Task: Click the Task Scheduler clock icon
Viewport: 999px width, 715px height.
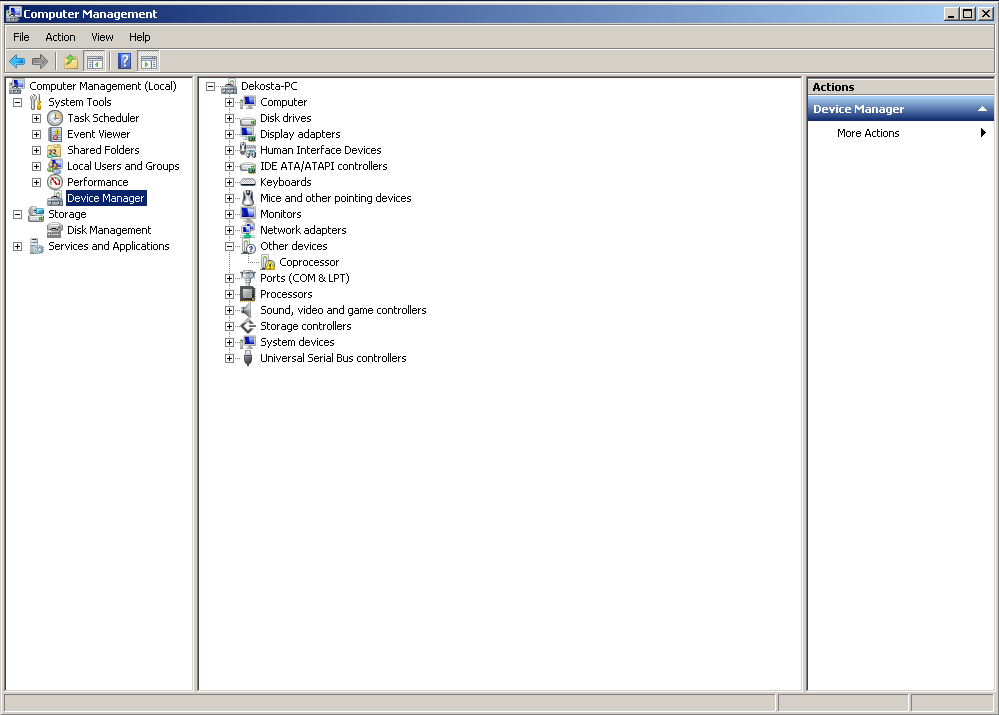Action: pos(55,118)
